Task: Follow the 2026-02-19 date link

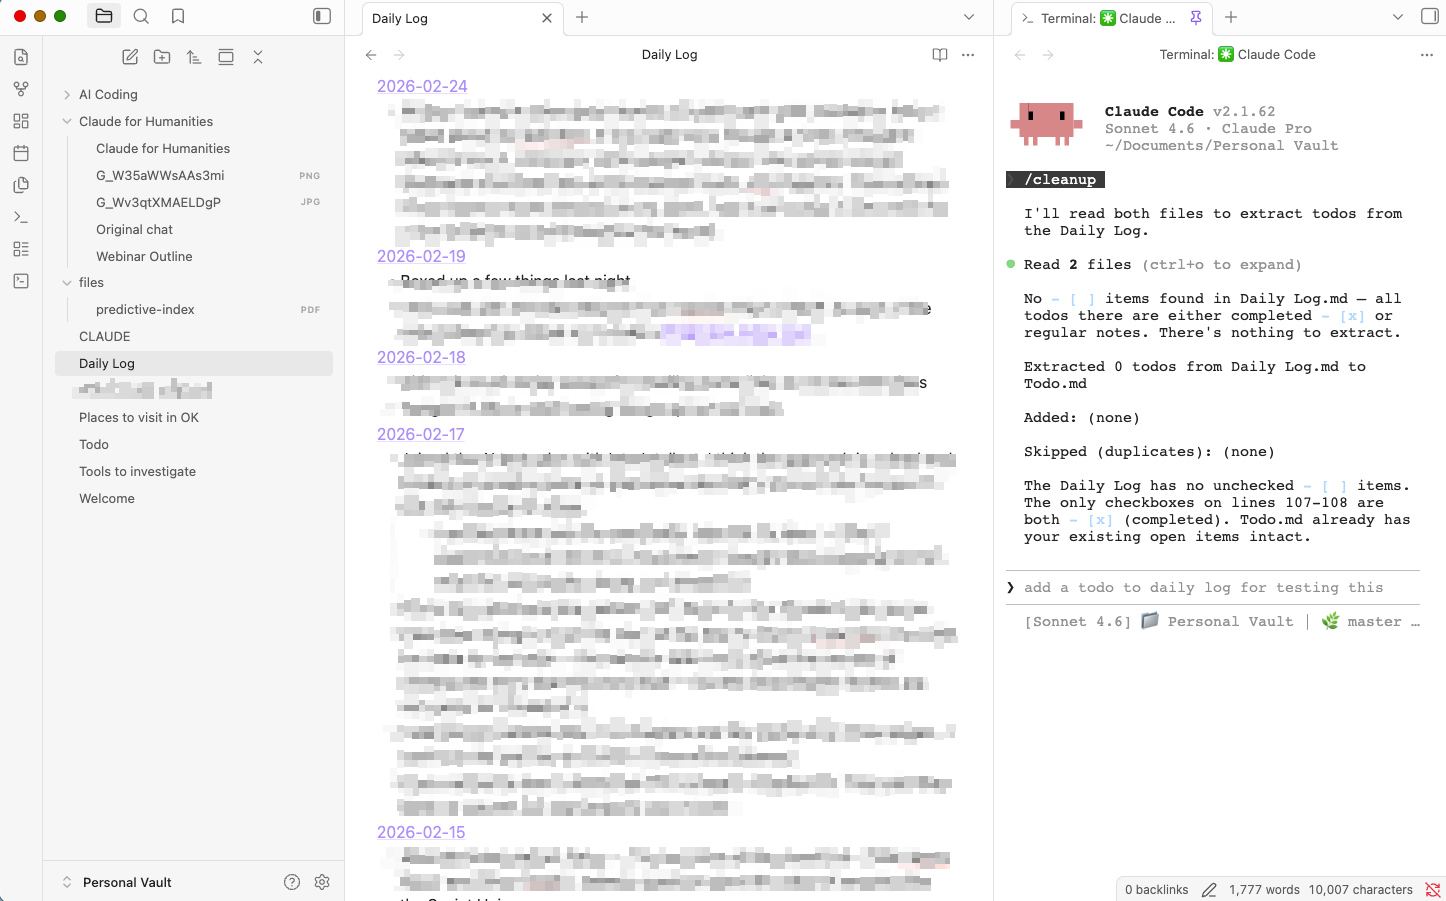Action: pyautogui.click(x=421, y=257)
